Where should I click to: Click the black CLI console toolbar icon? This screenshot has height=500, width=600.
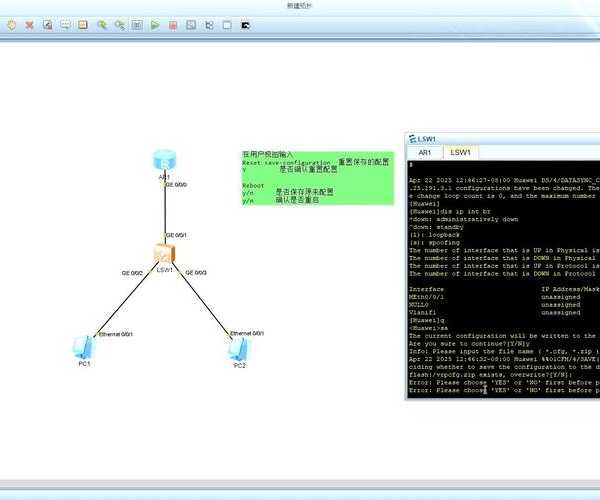point(245,24)
